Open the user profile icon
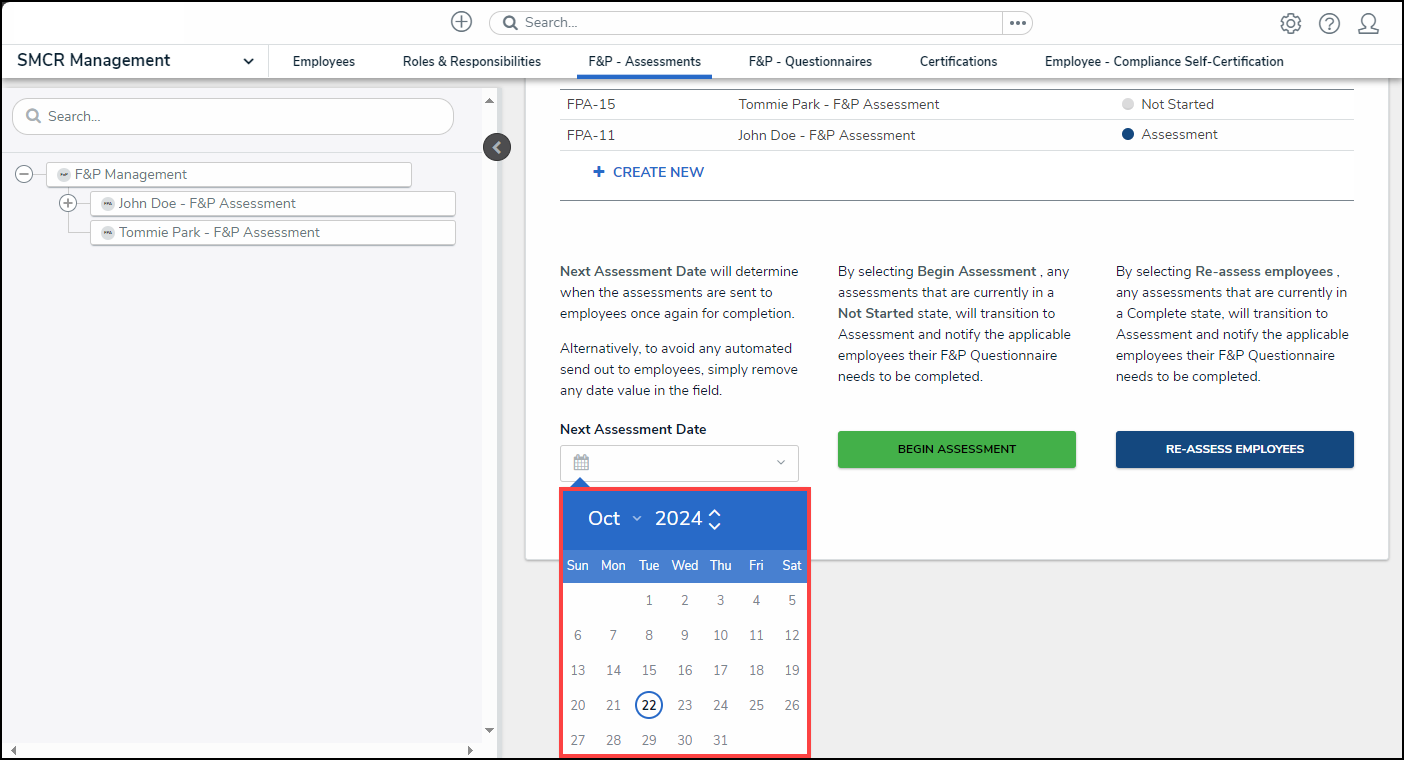 [x=1368, y=24]
